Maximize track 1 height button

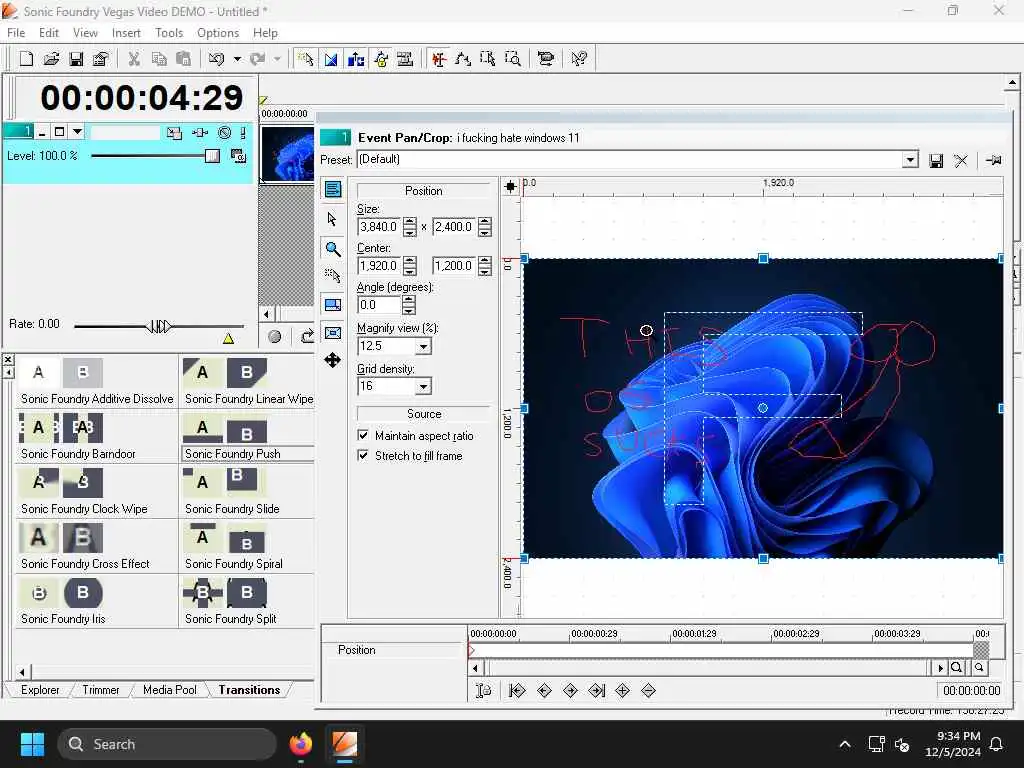(x=59, y=132)
